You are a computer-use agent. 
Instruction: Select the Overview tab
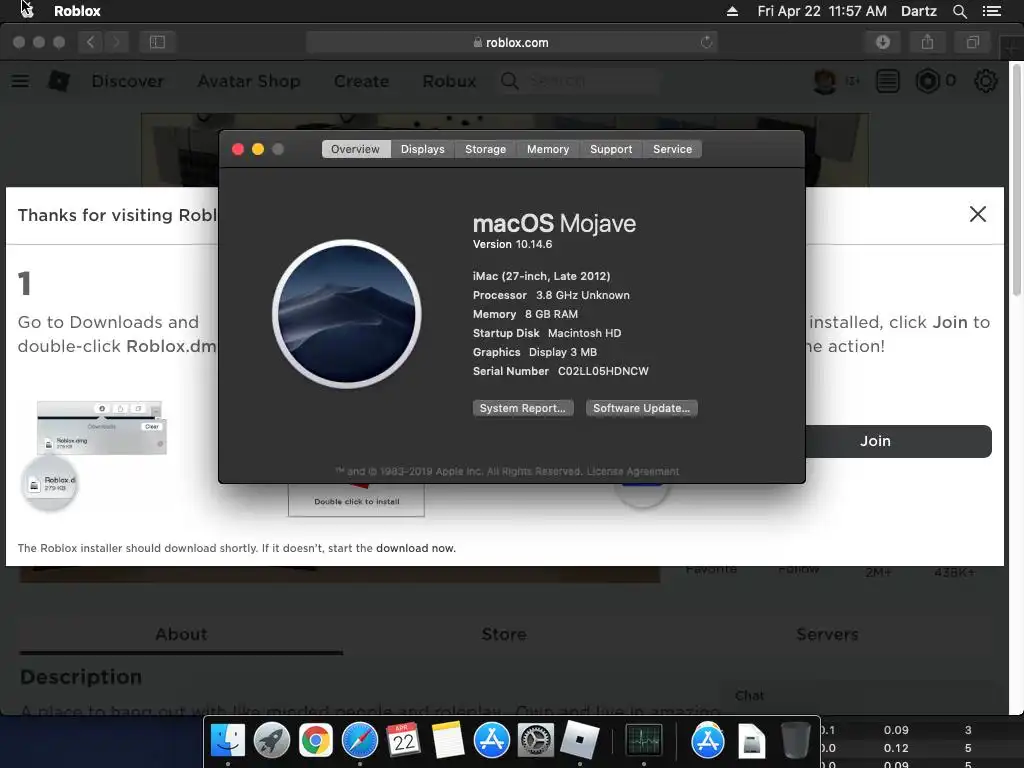(355, 149)
